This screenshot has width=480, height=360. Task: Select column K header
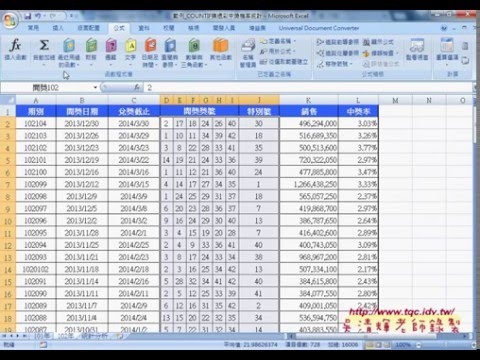pyautogui.click(x=309, y=100)
